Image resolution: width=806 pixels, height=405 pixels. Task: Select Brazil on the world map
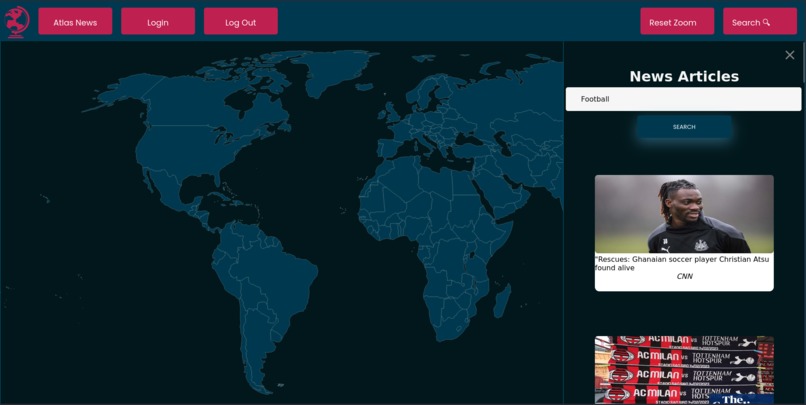(278, 280)
